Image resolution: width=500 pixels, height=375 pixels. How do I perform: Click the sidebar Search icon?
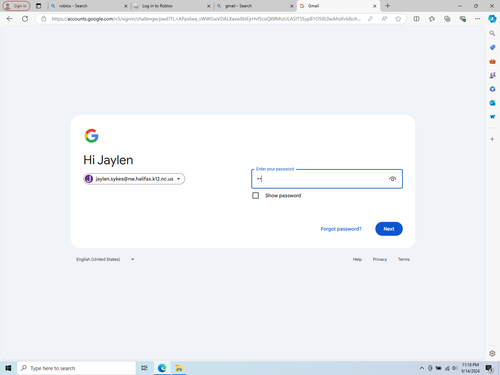[x=492, y=33]
